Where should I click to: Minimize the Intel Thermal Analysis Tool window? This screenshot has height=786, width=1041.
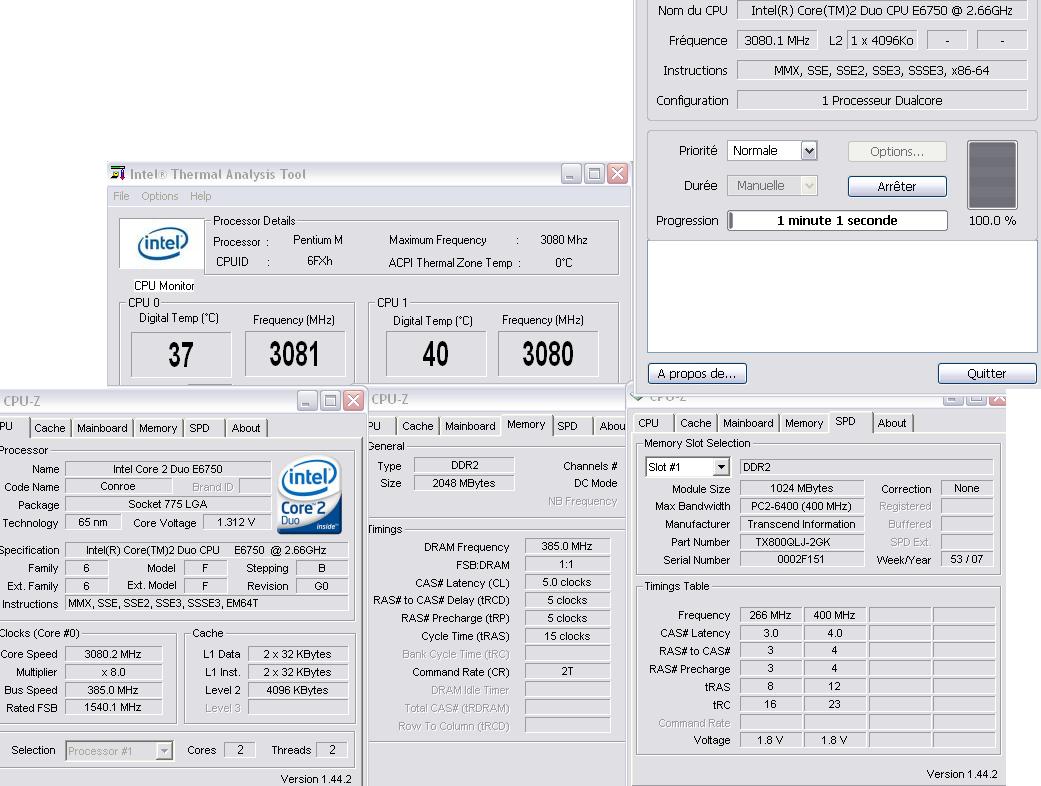pyautogui.click(x=571, y=174)
